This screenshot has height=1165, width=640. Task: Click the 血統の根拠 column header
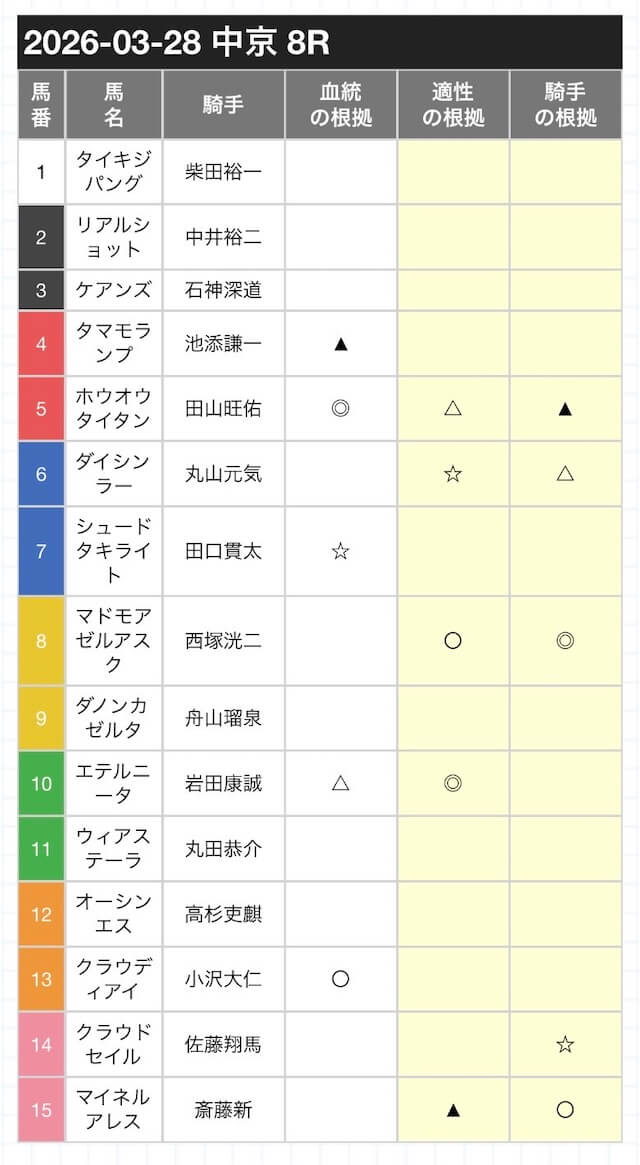[x=340, y=105]
